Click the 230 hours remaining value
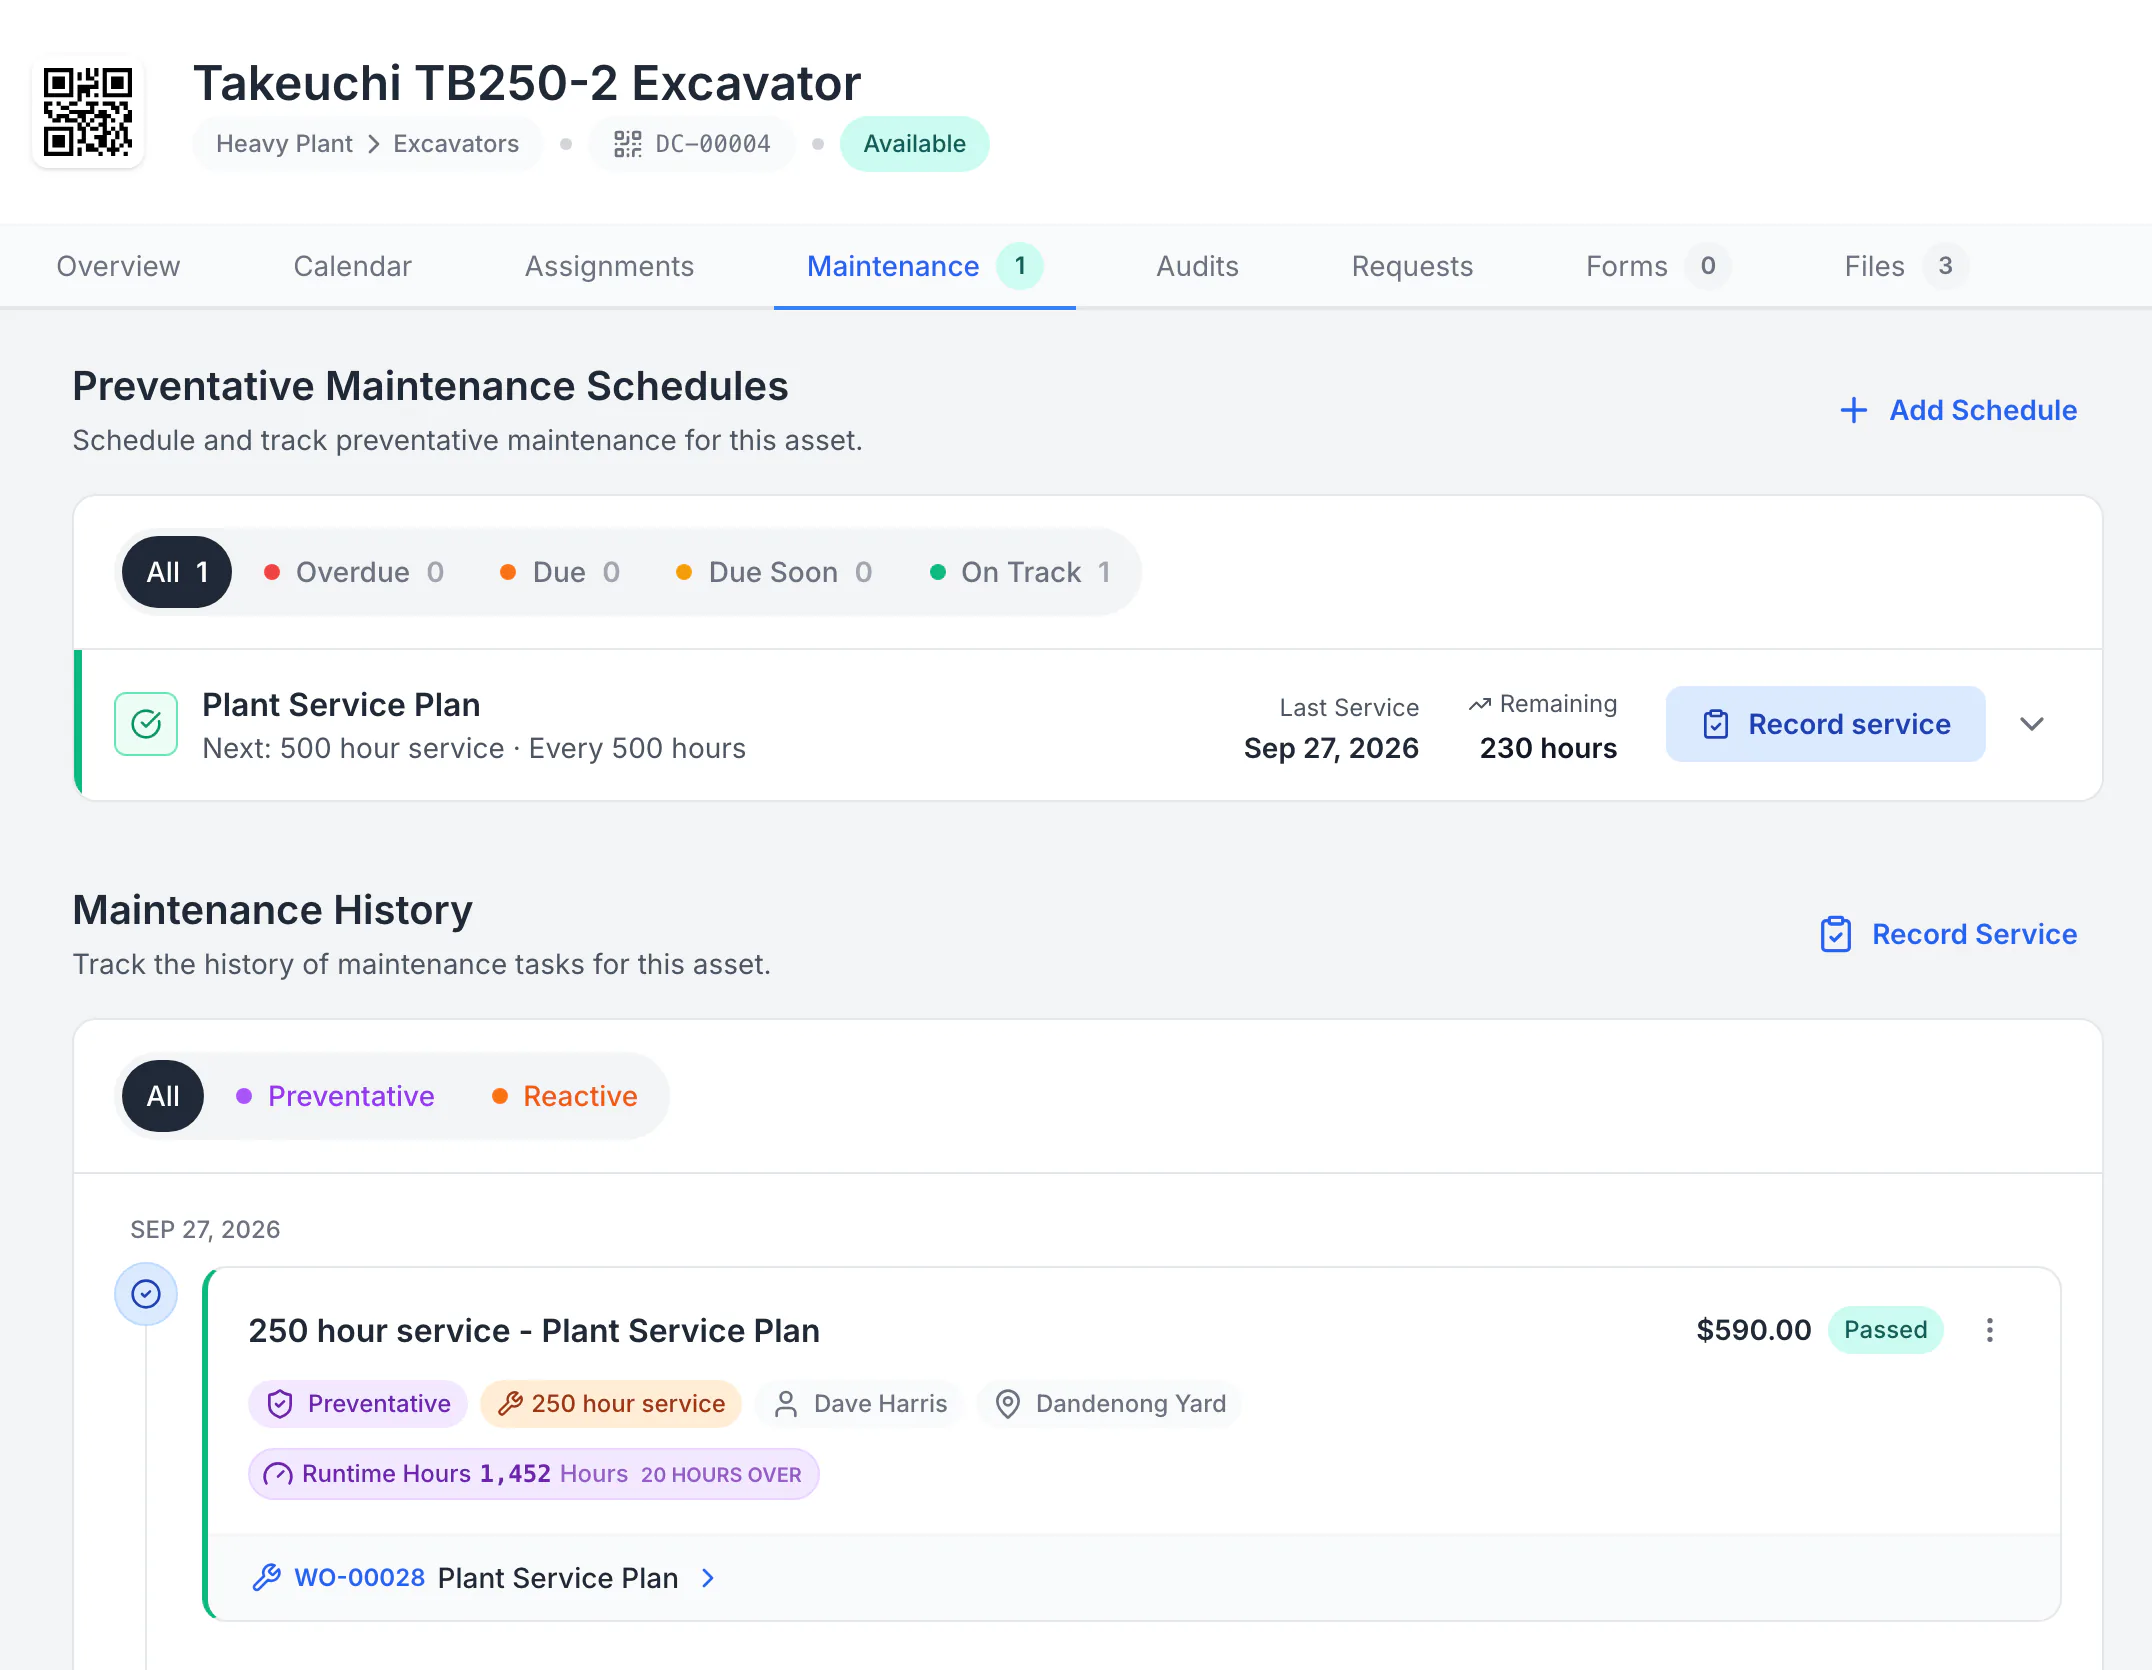The image size is (2152, 1670). [x=1548, y=748]
